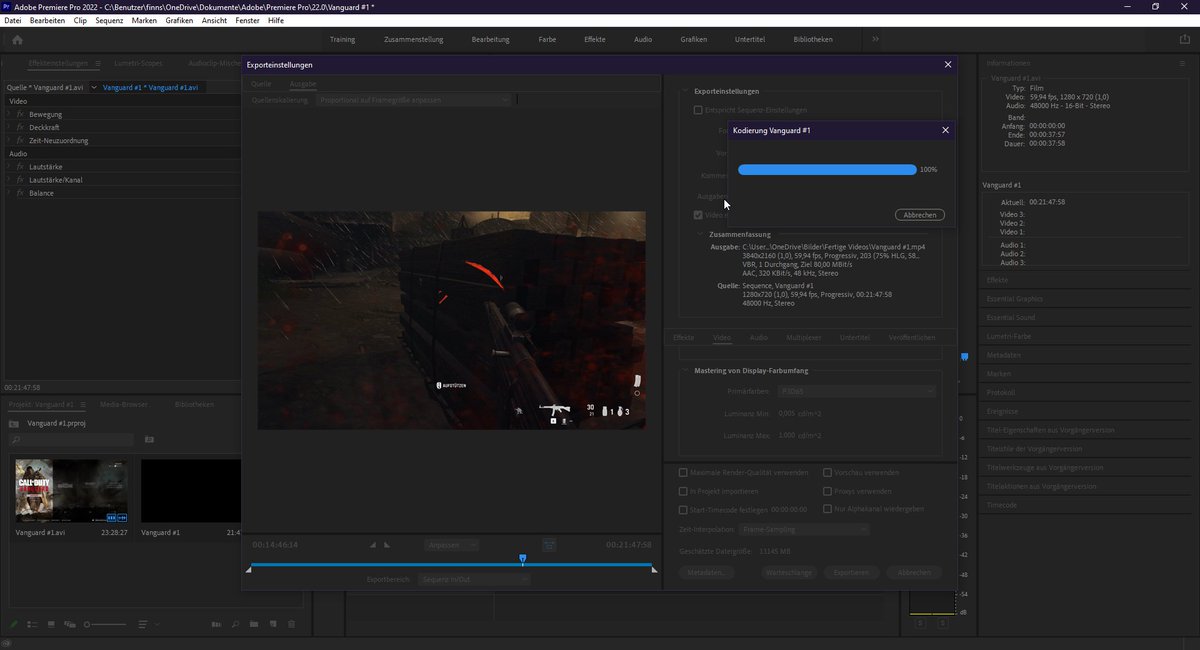This screenshot has height=650, width=1200.
Task: Click the Warteschlange button
Action: click(x=788, y=573)
